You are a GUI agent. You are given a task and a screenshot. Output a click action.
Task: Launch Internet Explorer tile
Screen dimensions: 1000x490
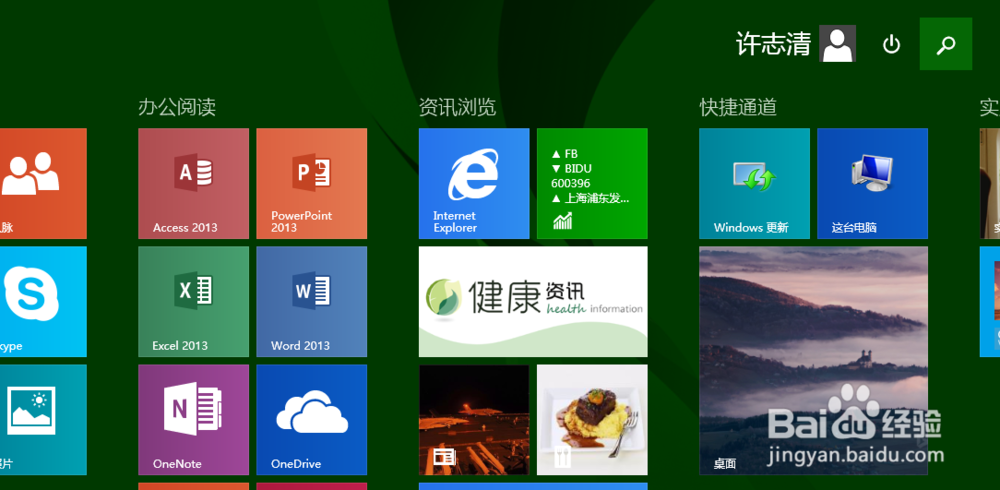[x=474, y=183]
